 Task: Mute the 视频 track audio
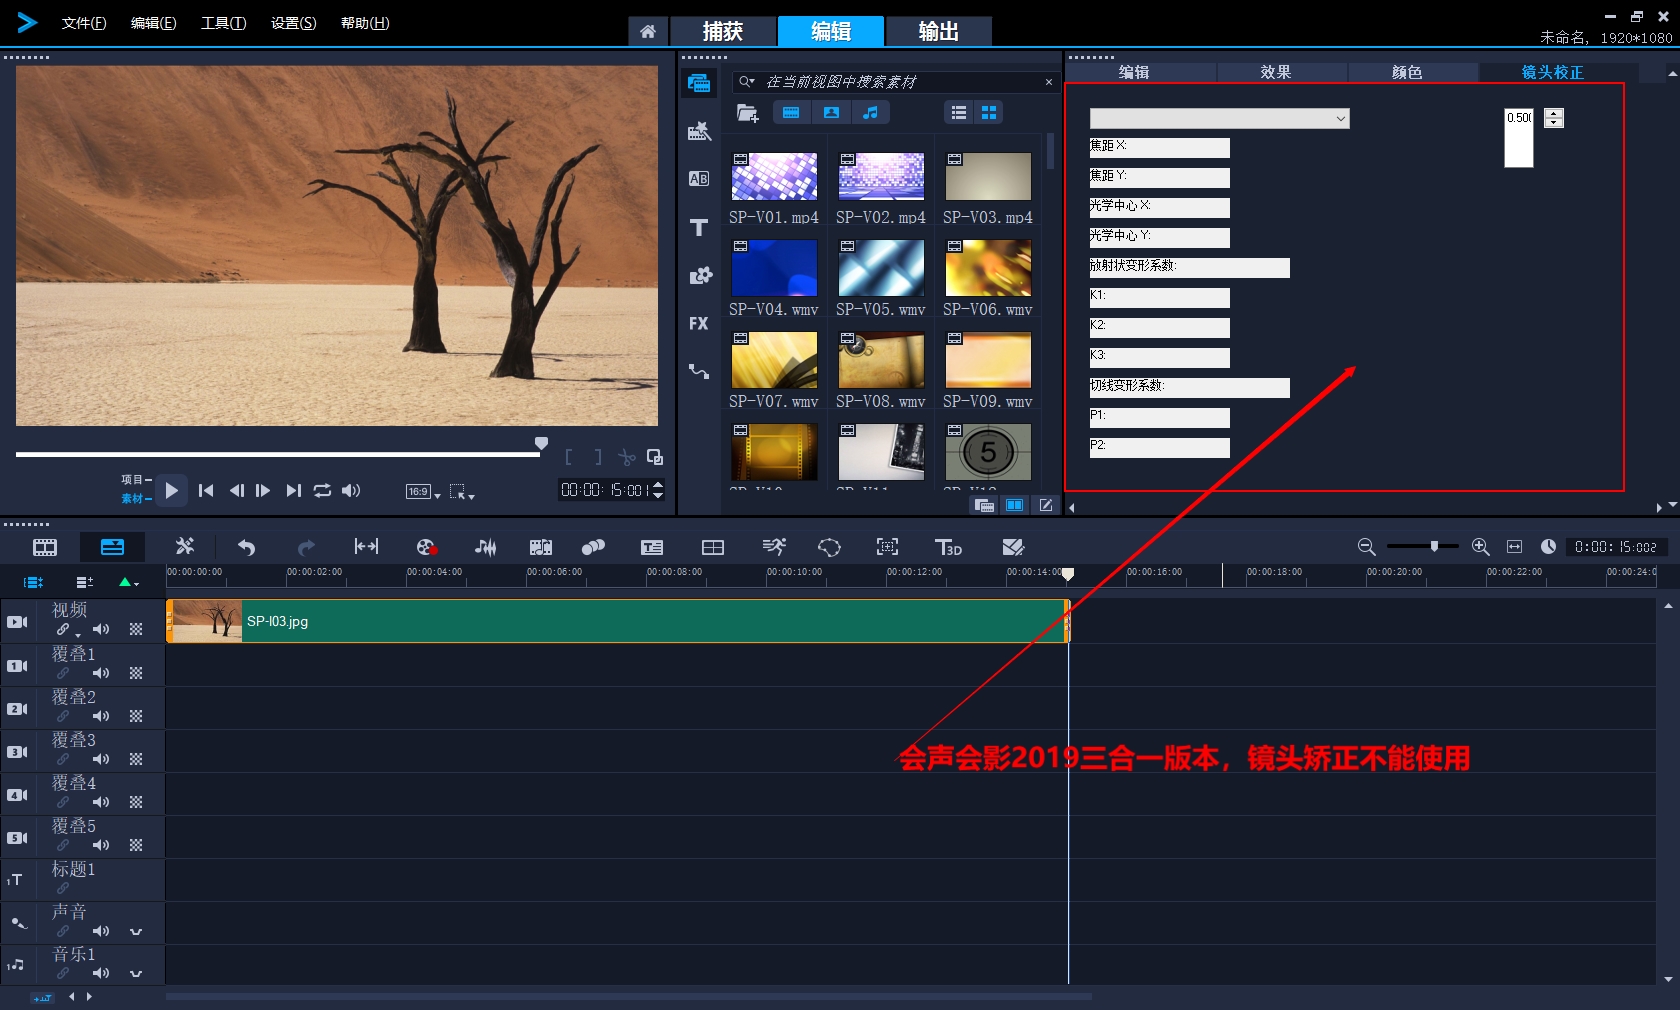[x=101, y=630]
